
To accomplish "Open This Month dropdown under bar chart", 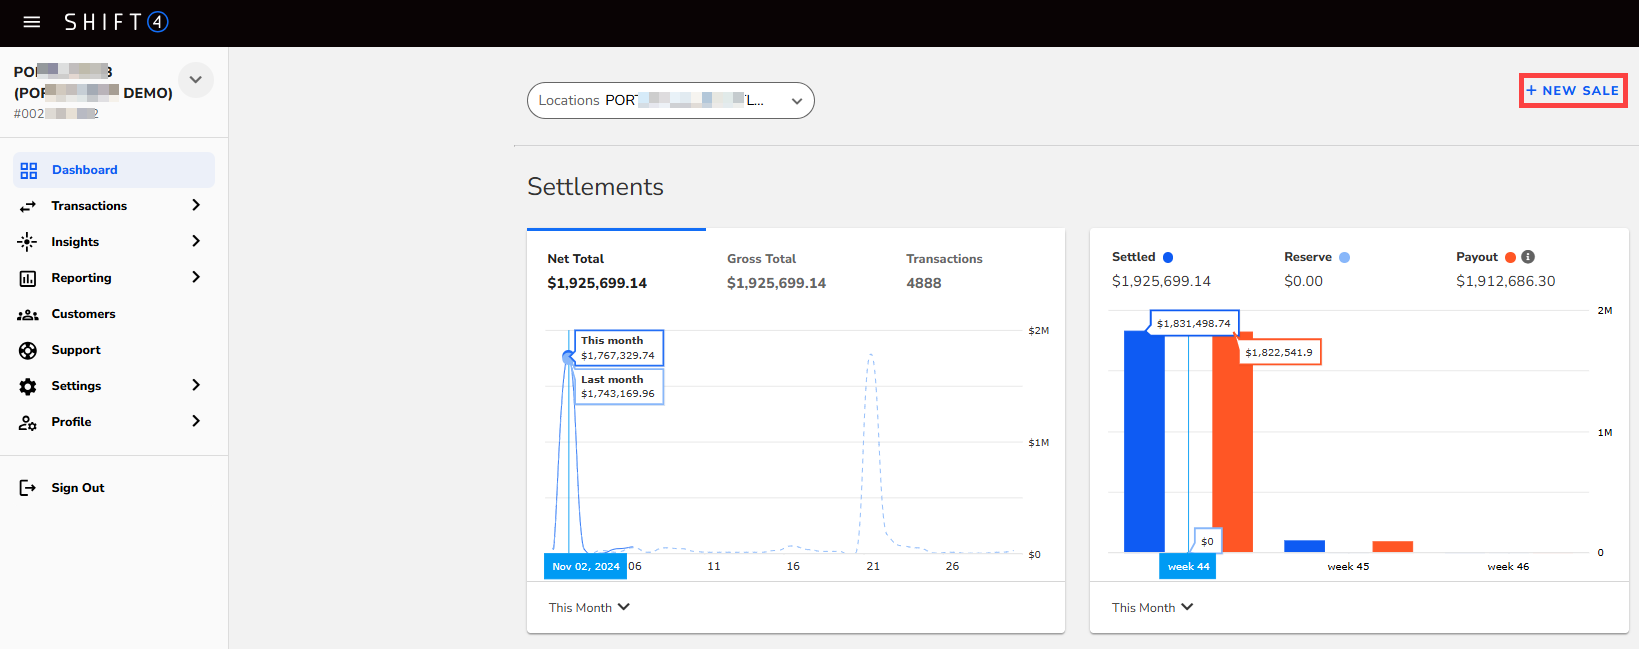I will tap(1152, 607).
